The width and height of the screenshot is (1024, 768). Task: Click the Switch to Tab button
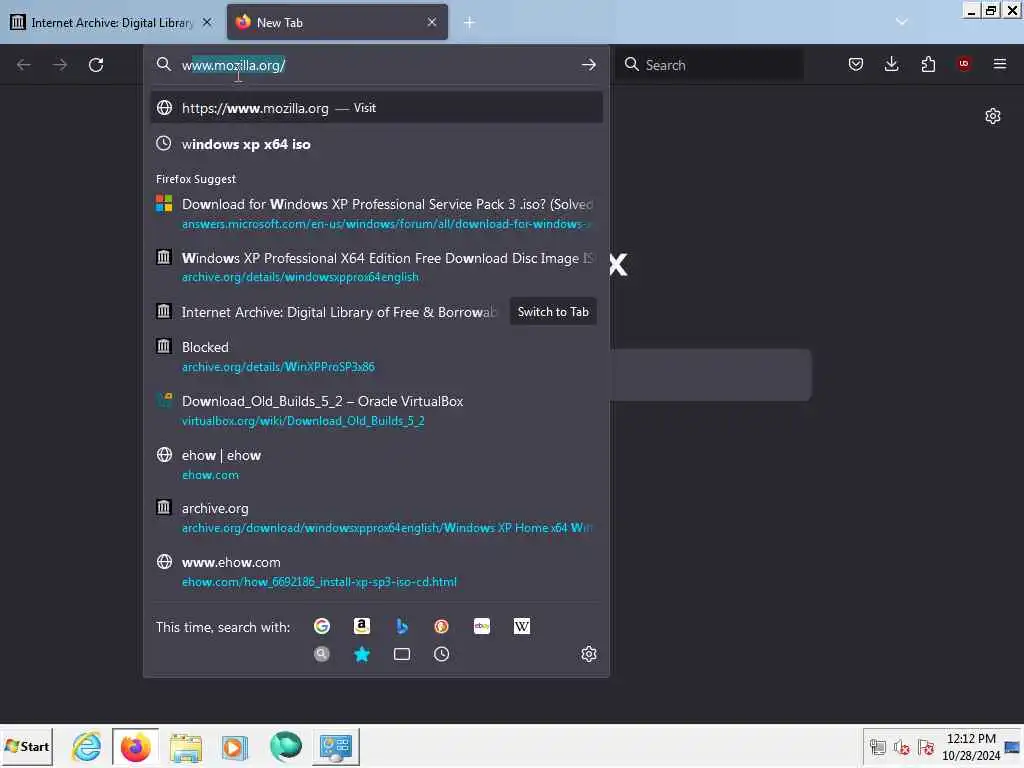tap(553, 312)
